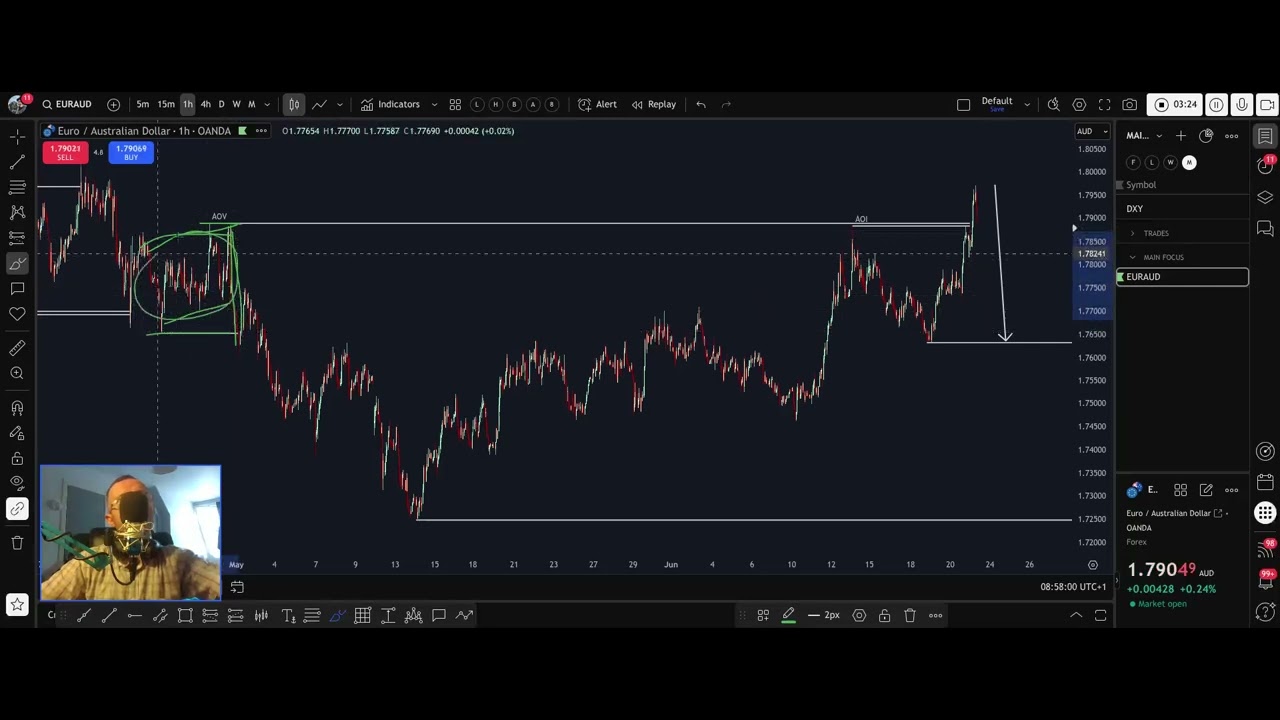Toggle the recorder microphone
The width and height of the screenshot is (1280, 720).
1242,104
